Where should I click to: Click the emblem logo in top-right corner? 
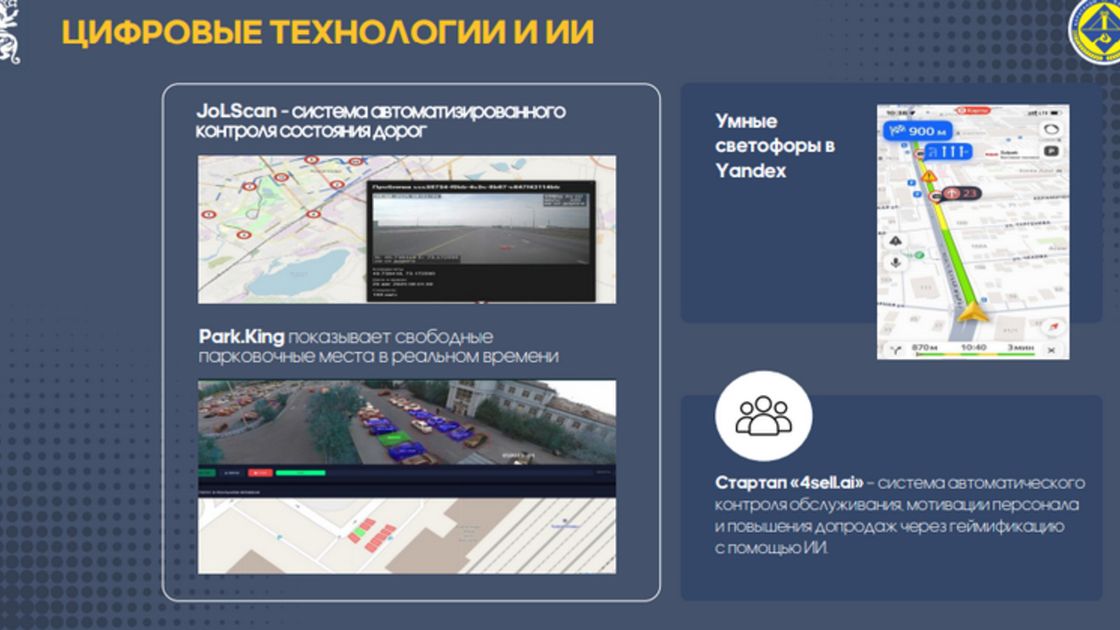(x=1094, y=30)
